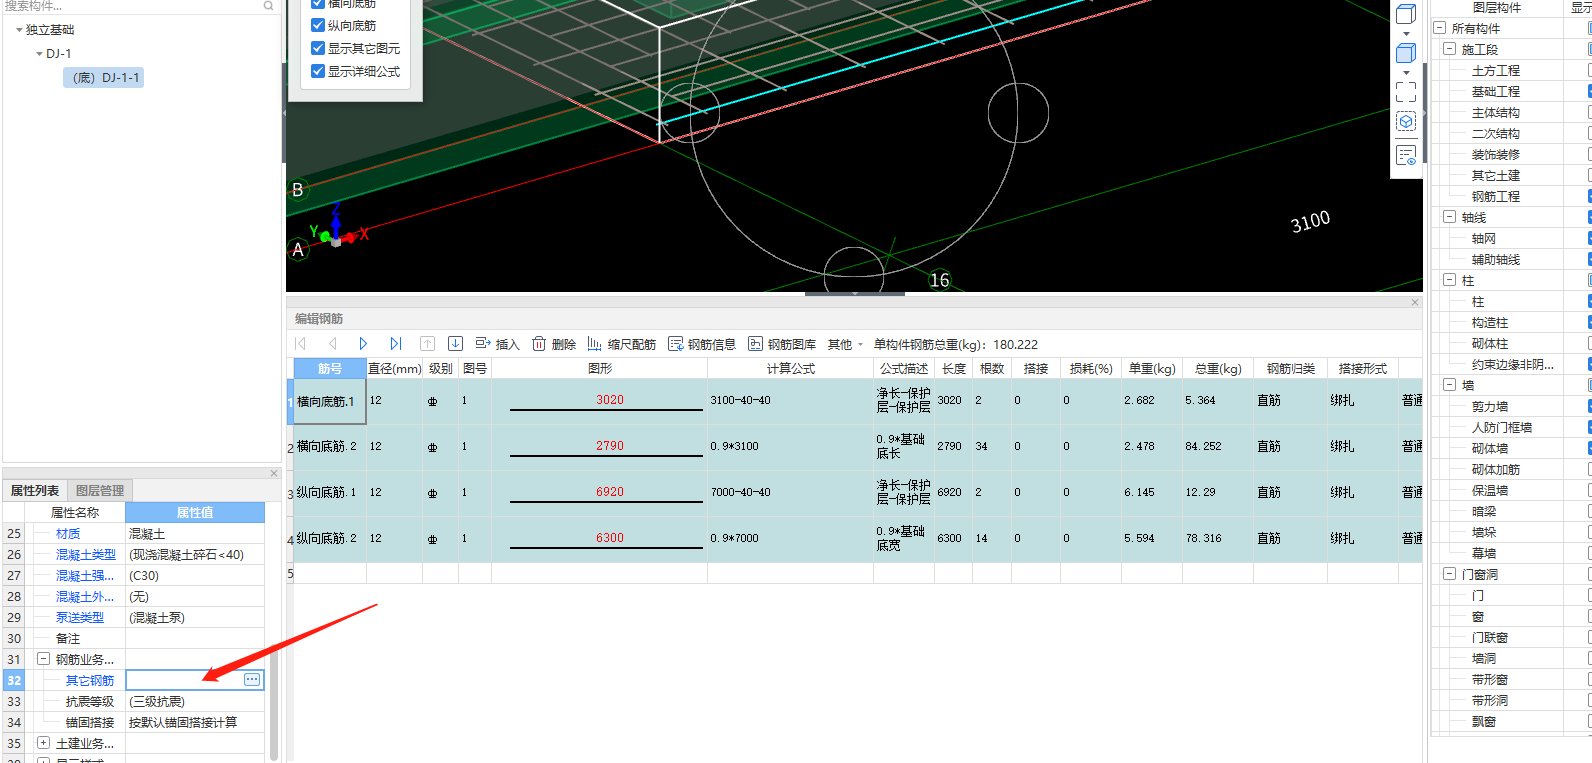The height and width of the screenshot is (763, 1592).
Task: Select 砌体墙 layer item
Action: tap(1489, 448)
